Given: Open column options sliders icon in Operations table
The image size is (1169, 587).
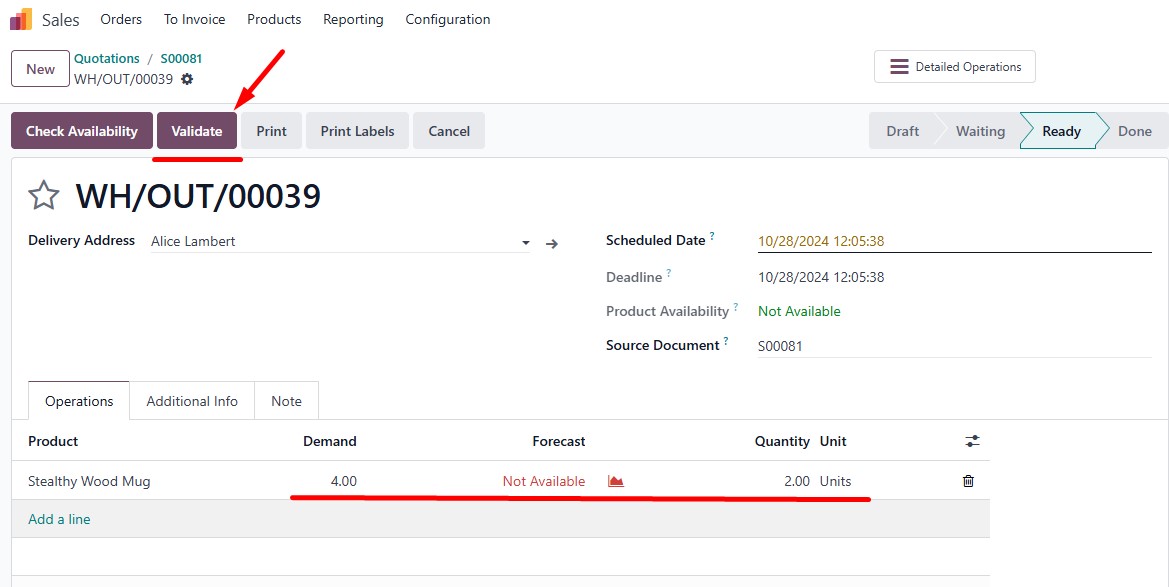Looking at the screenshot, I should point(972,442).
